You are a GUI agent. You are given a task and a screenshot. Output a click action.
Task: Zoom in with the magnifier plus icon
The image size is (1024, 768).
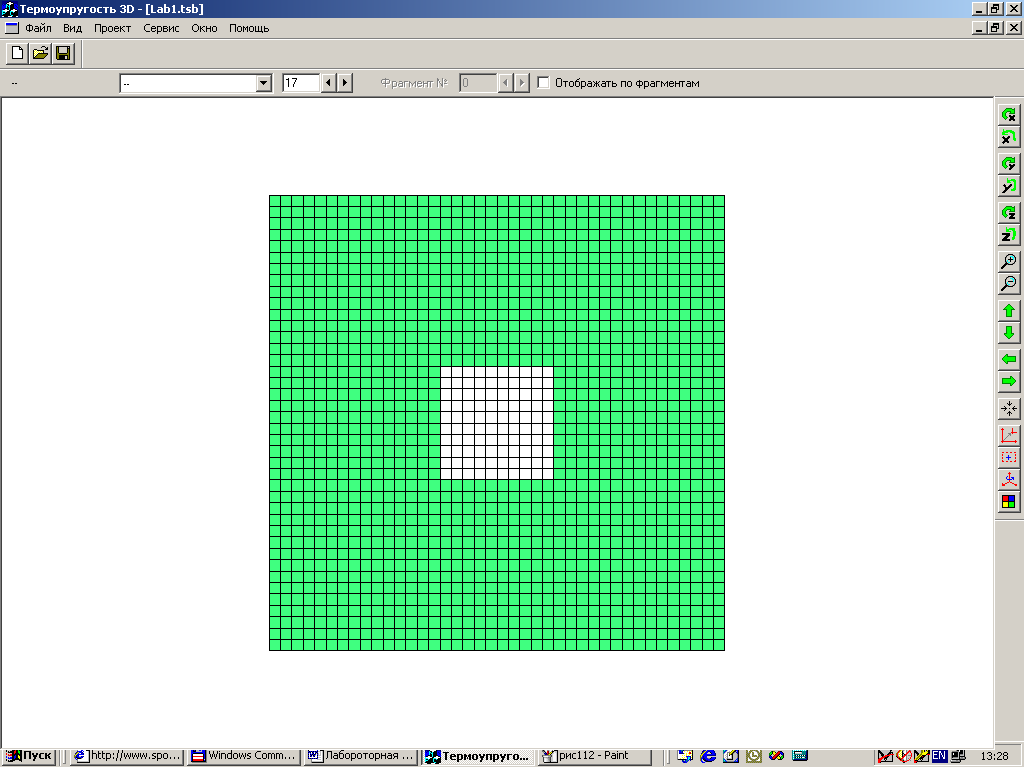1009,262
